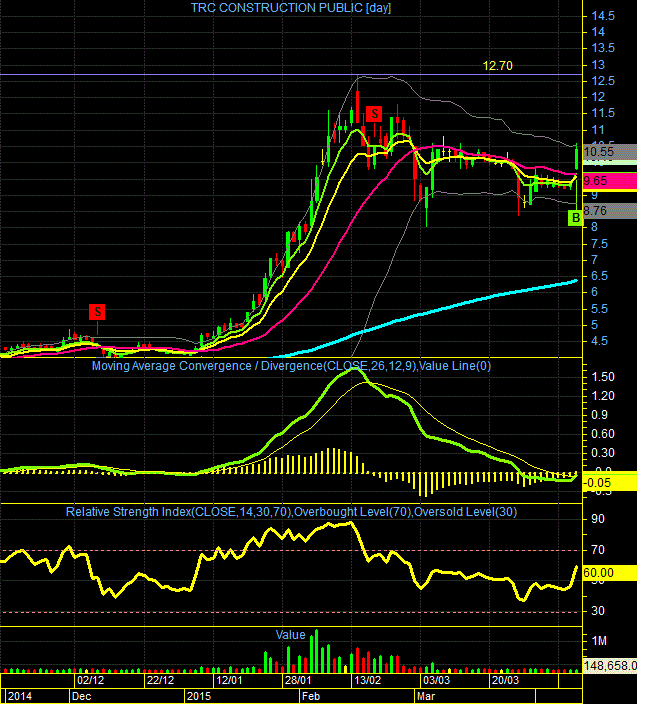
Task: Click the Value volume panel label
Action: coord(290,635)
